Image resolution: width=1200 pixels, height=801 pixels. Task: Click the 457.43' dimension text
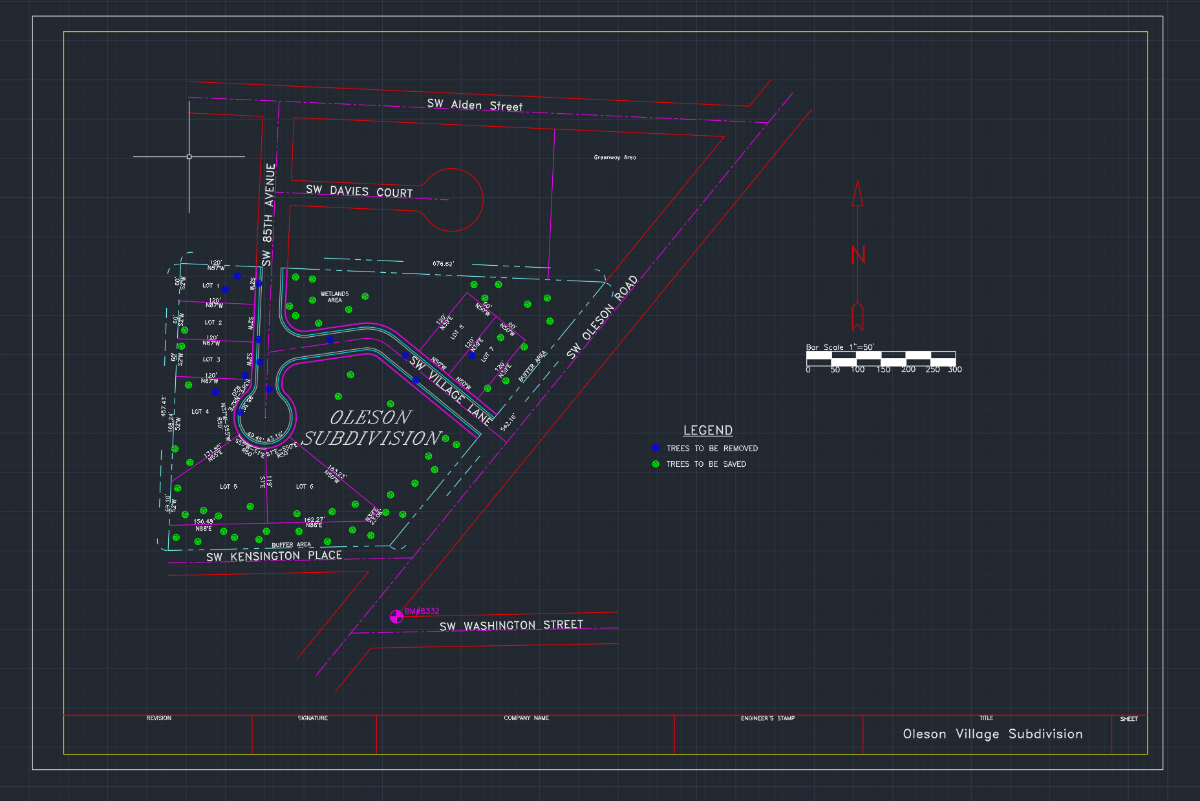point(163,408)
